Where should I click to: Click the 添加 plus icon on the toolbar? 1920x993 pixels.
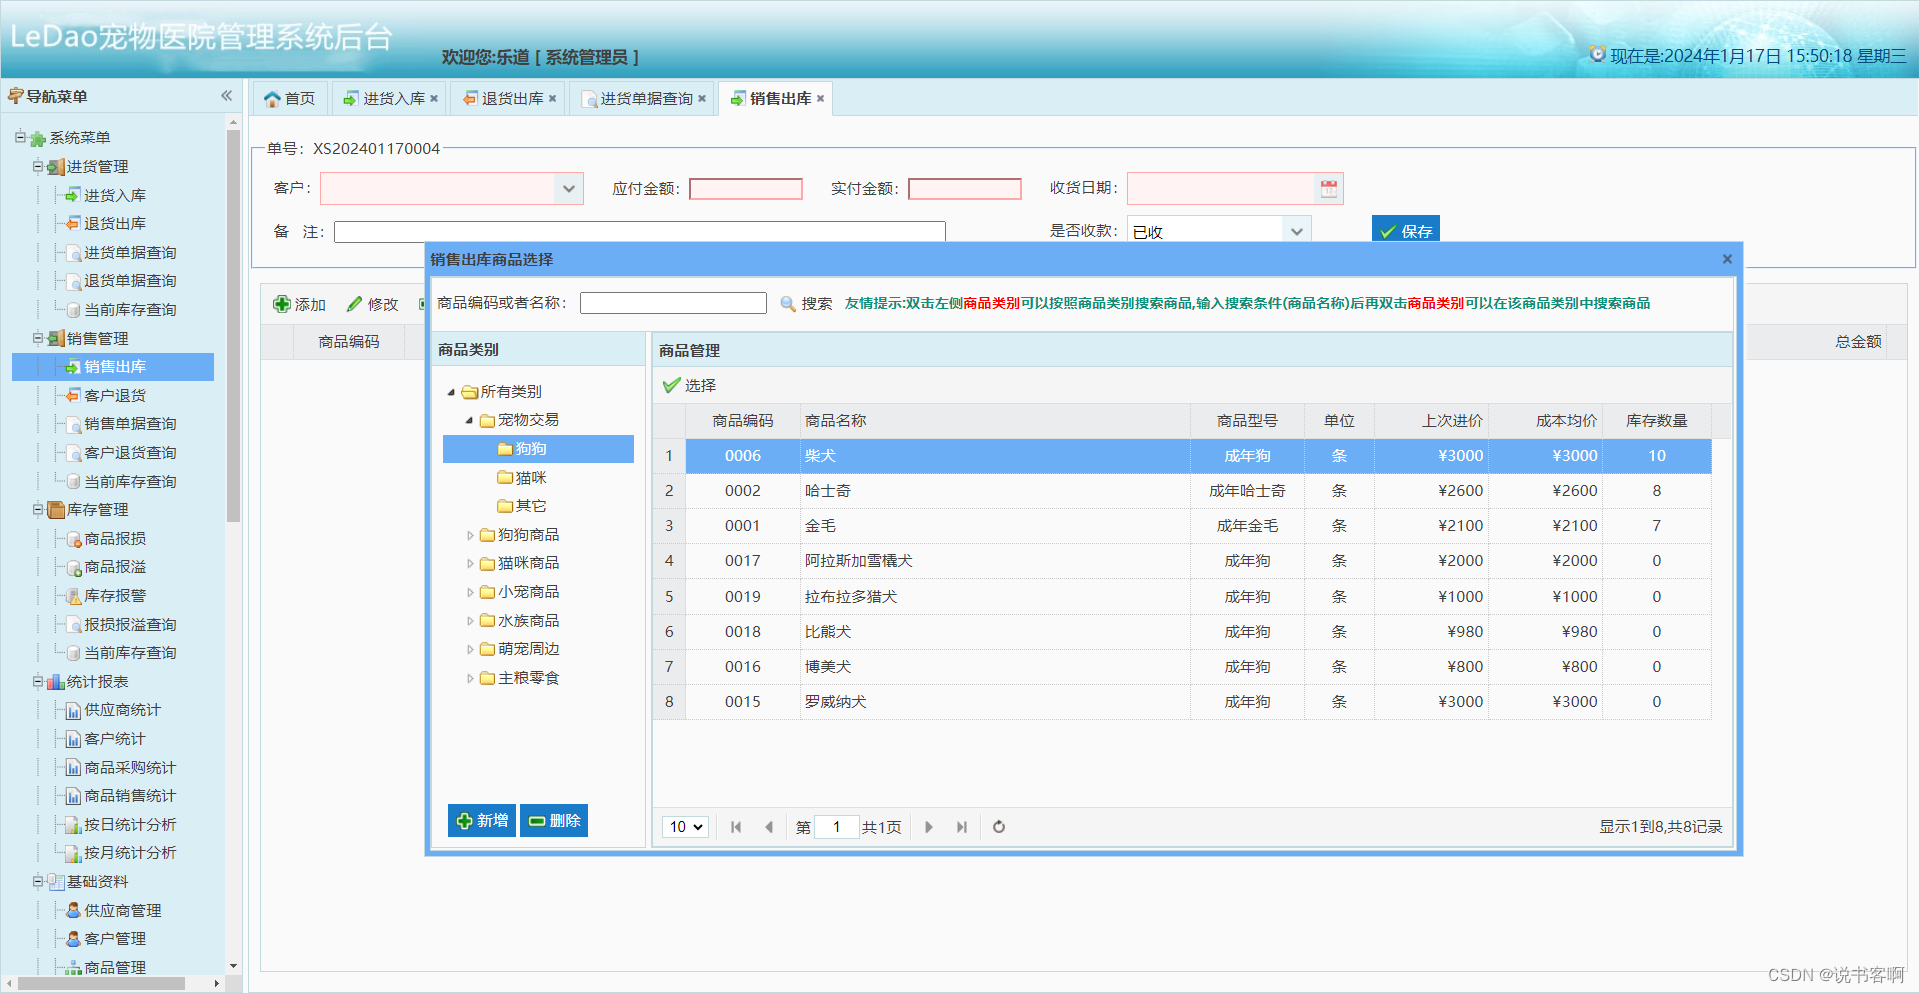[x=283, y=304]
